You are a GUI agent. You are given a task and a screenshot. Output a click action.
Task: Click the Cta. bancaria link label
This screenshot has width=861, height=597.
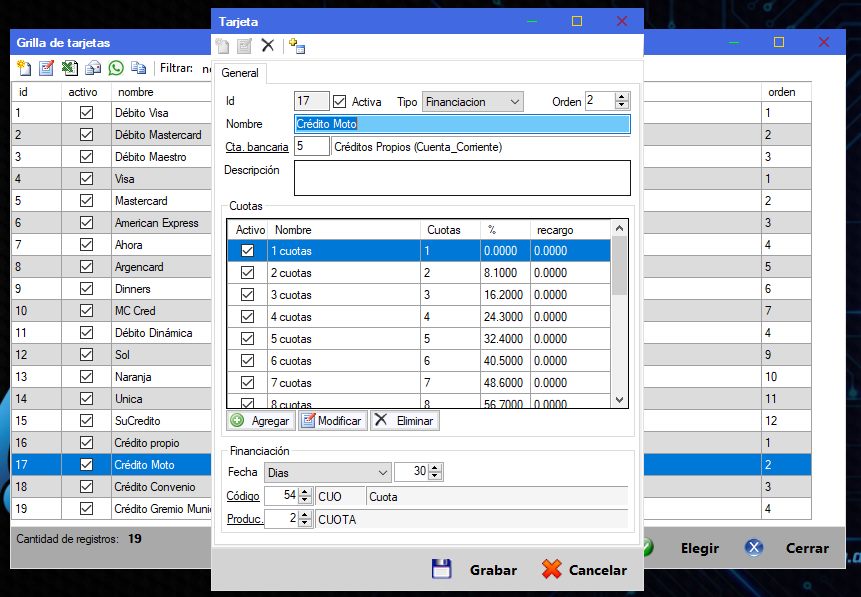coord(257,147)
